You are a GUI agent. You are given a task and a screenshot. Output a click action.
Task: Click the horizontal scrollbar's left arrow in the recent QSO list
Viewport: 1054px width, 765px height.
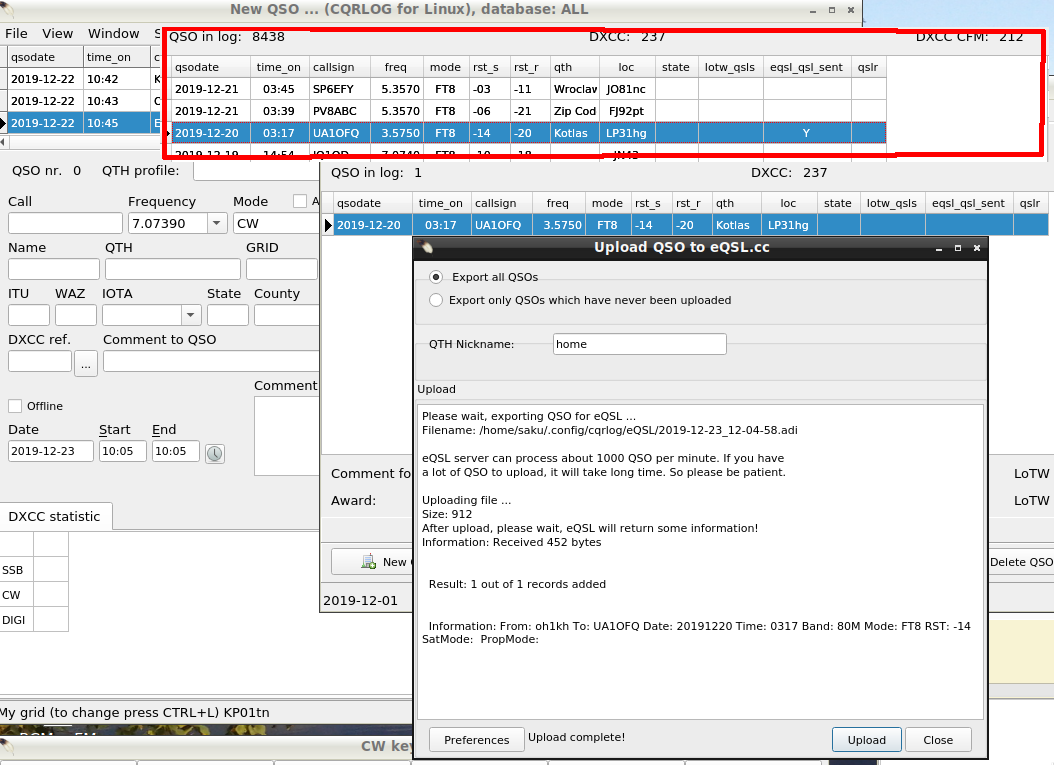[x=3, y=142]
